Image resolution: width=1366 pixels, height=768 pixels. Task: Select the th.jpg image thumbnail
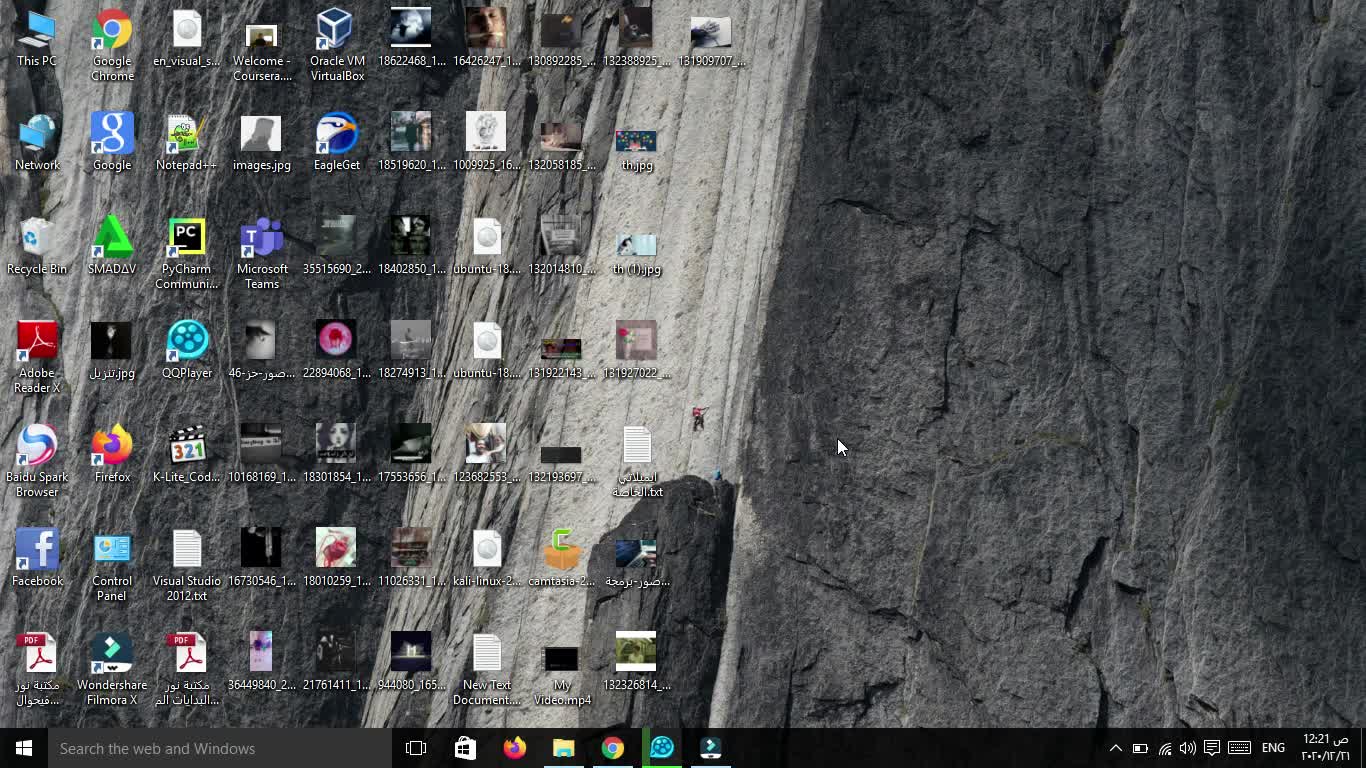pyautogui.click(x=637, y=142)
